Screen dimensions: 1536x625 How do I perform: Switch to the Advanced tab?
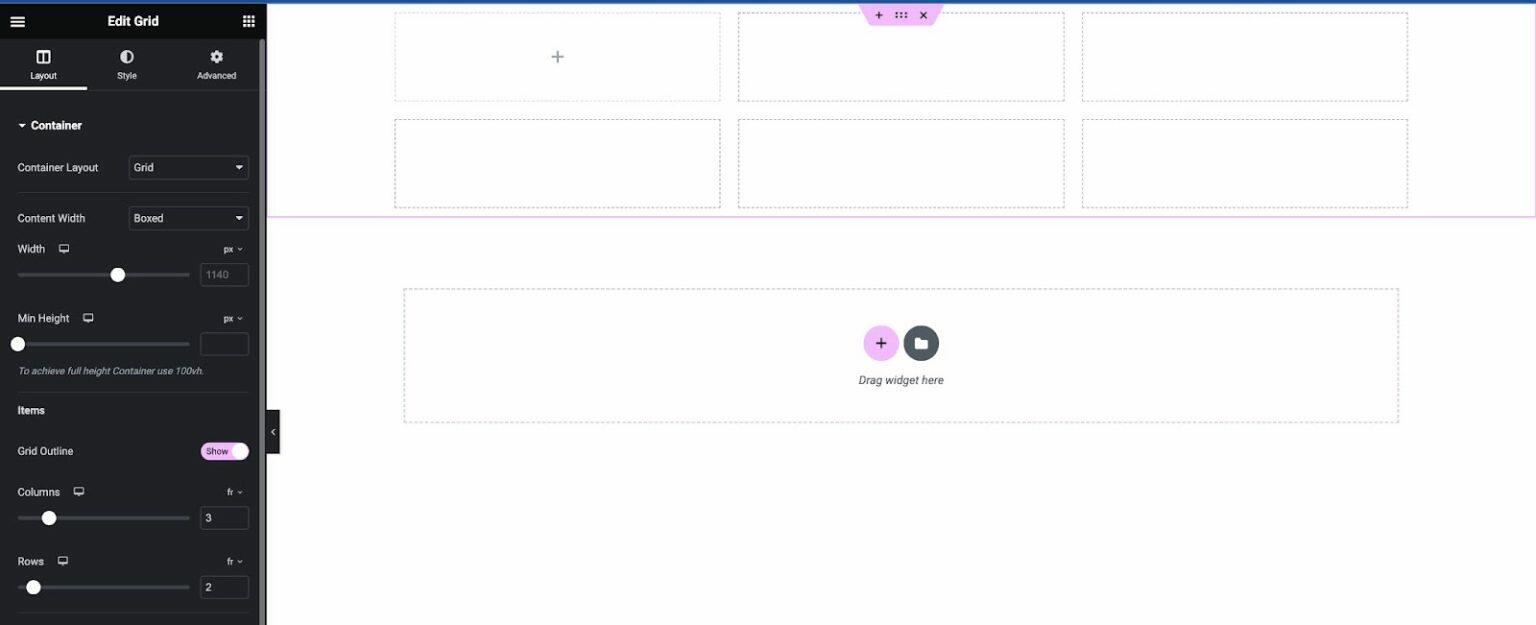point(216,63)
